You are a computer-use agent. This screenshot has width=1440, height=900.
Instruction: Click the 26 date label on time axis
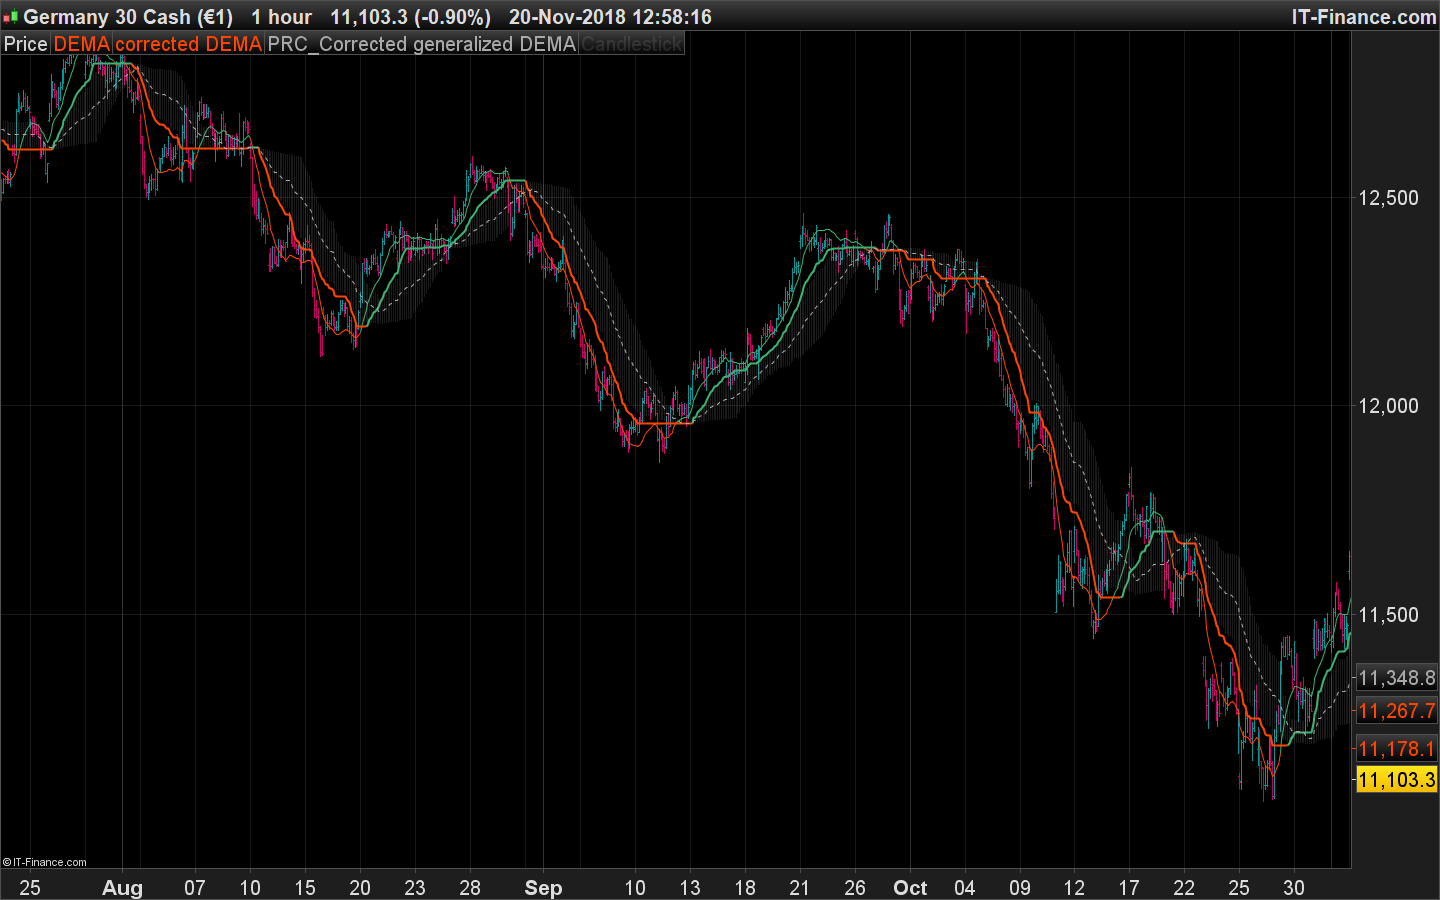point(855,888)
